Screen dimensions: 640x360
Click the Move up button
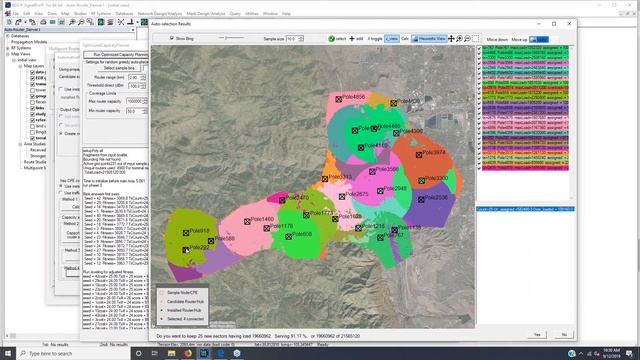(519, 40)
